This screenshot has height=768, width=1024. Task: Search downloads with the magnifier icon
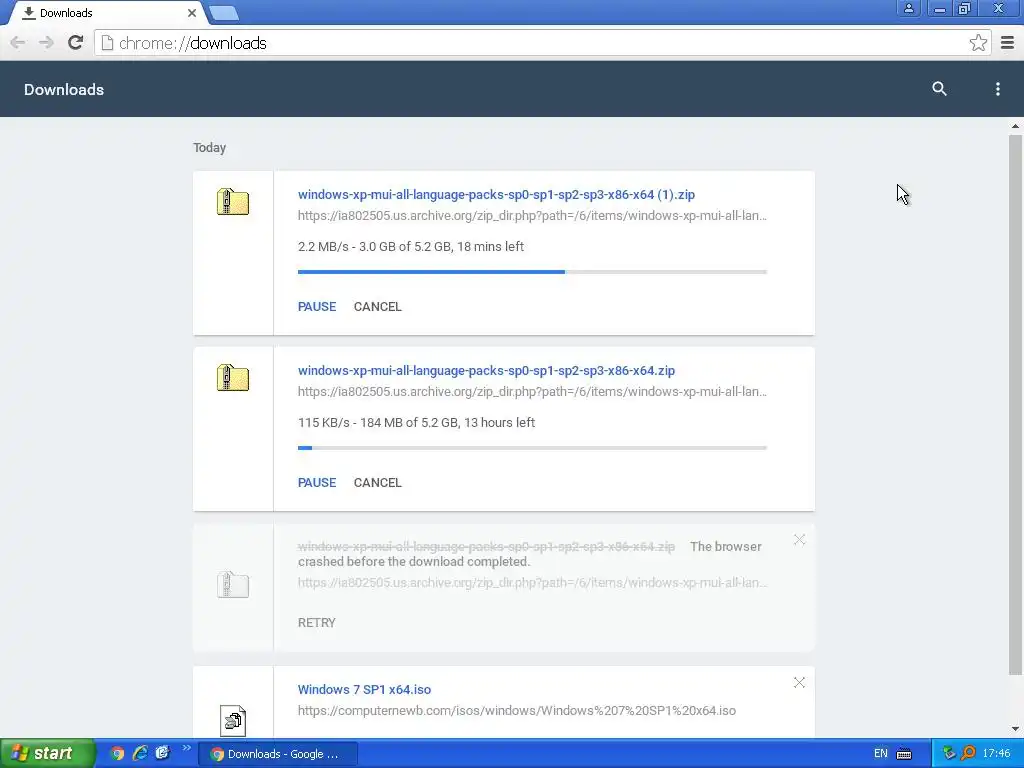click(939, 89)
